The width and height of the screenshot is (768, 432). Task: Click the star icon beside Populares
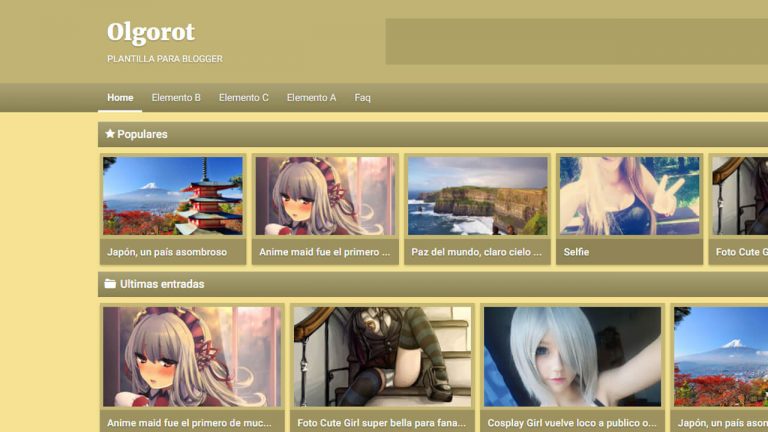[x=110, y=134]
